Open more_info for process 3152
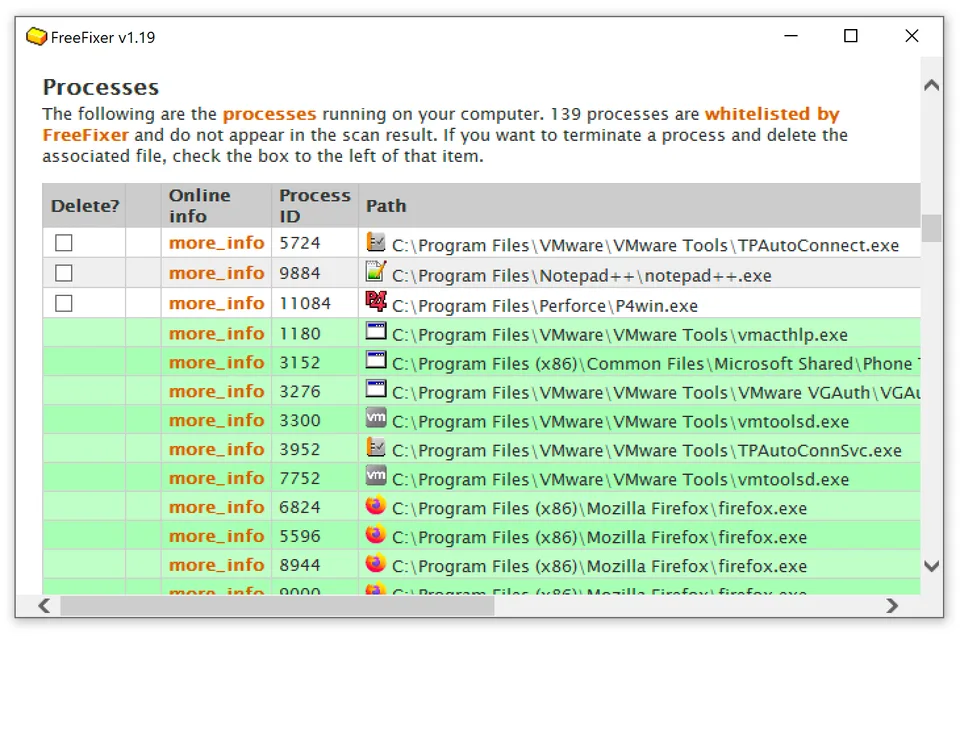The width and height of the screenshot is (960, 744). [x=216, y=362]
